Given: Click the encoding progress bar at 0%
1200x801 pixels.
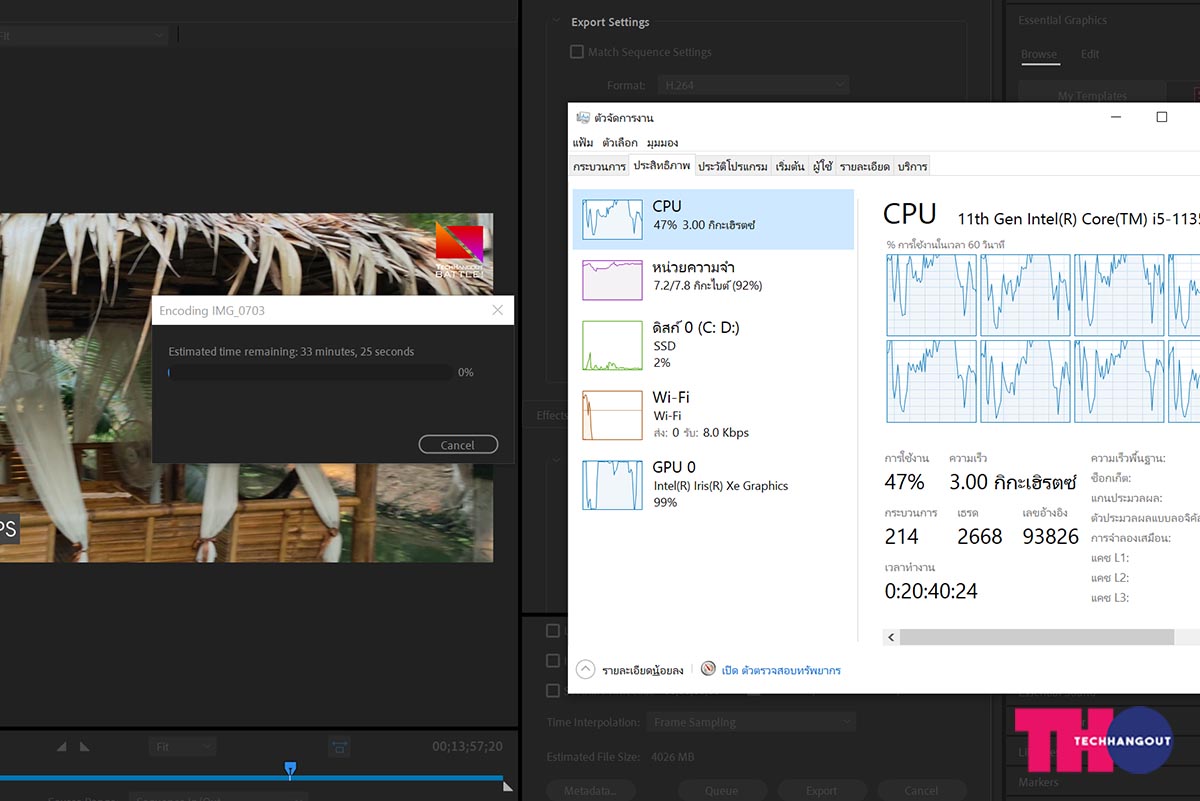Looking at the screenshot, I should pos(309,372).
